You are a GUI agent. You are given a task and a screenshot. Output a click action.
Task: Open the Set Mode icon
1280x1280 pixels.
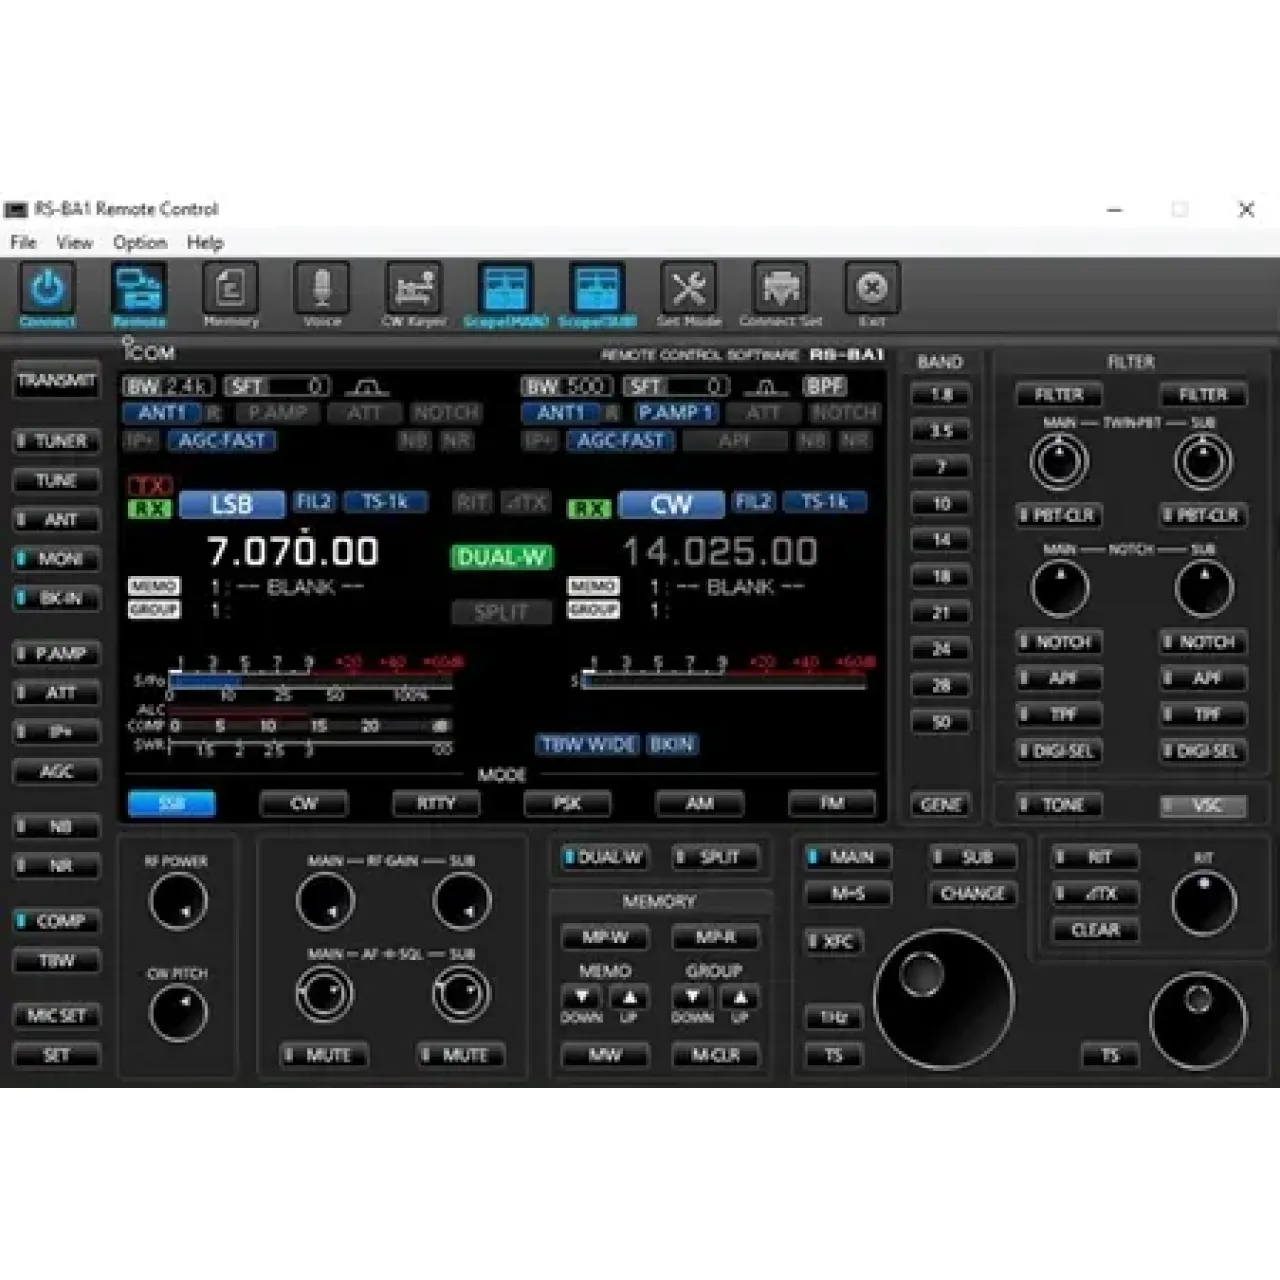(x=688, y=292)
